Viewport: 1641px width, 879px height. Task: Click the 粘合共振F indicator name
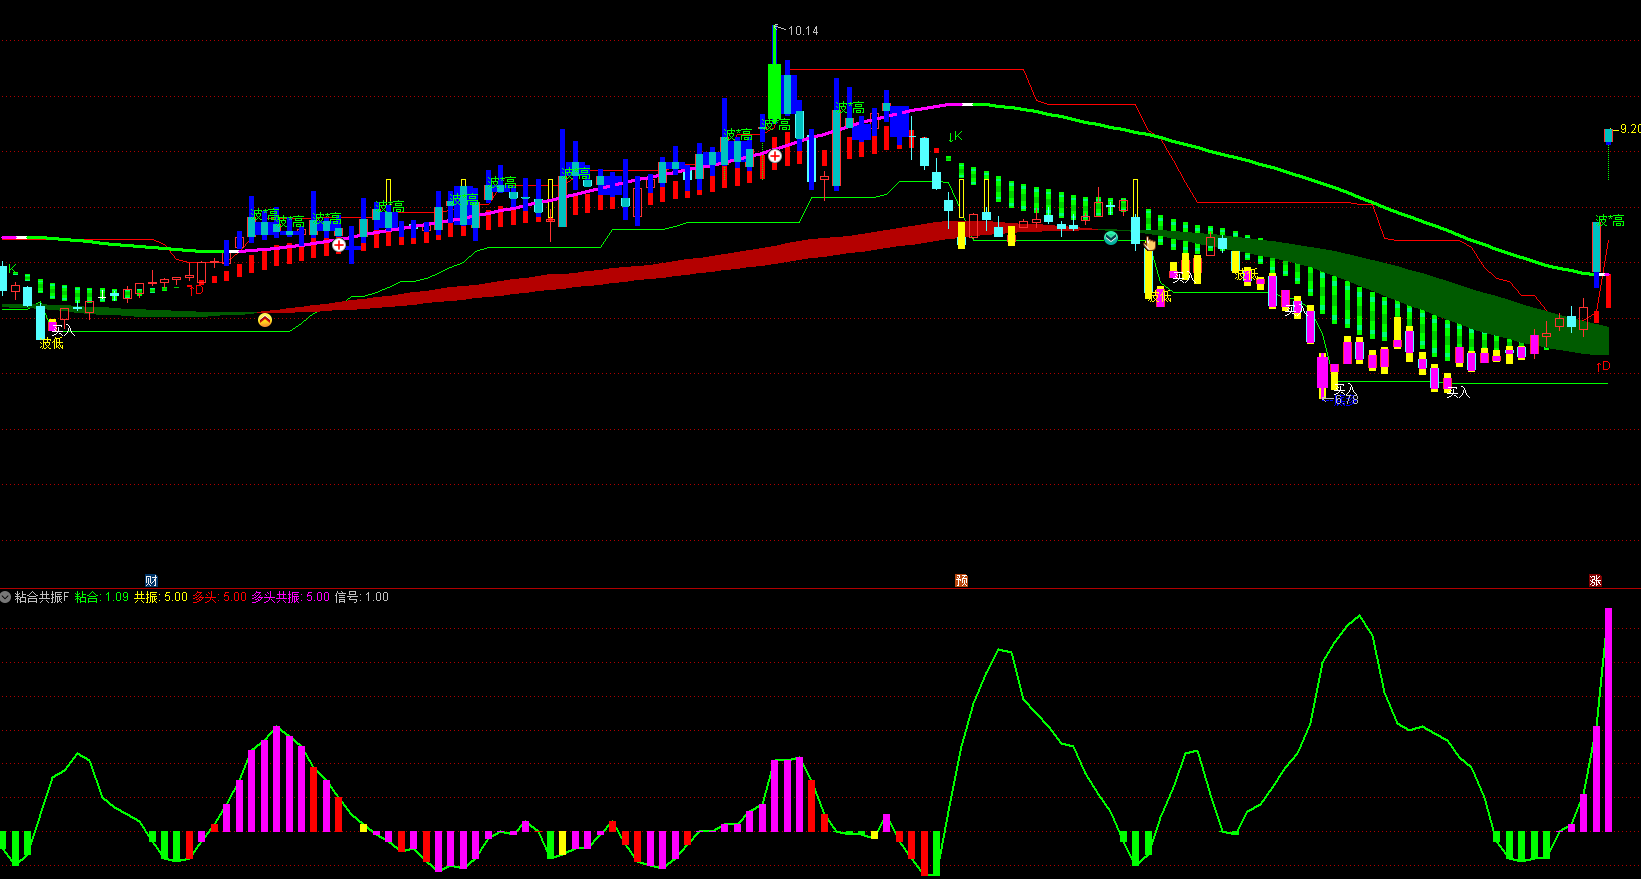[x=42, y=597]
